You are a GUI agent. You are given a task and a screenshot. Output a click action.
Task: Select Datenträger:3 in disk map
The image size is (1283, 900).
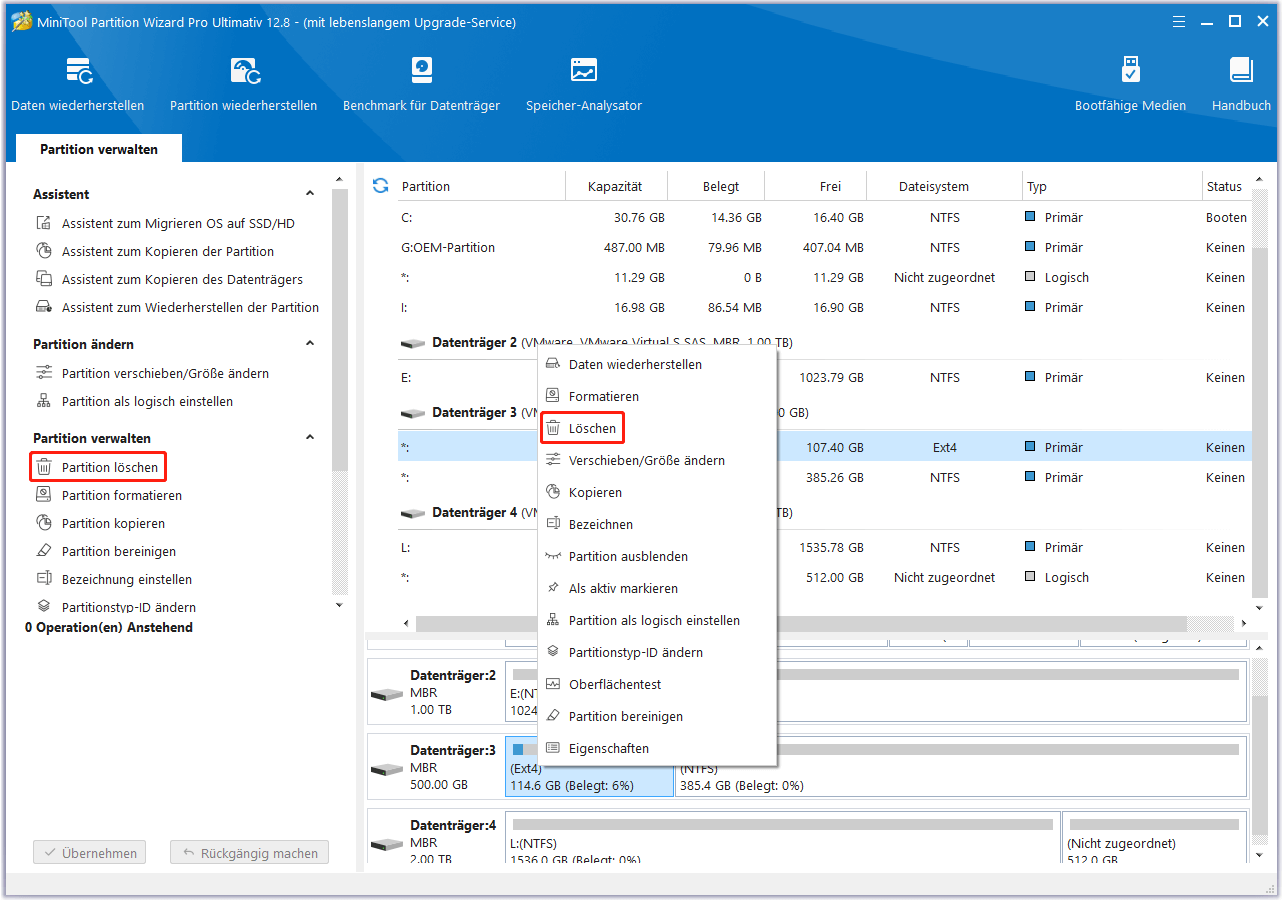(435, 767)
